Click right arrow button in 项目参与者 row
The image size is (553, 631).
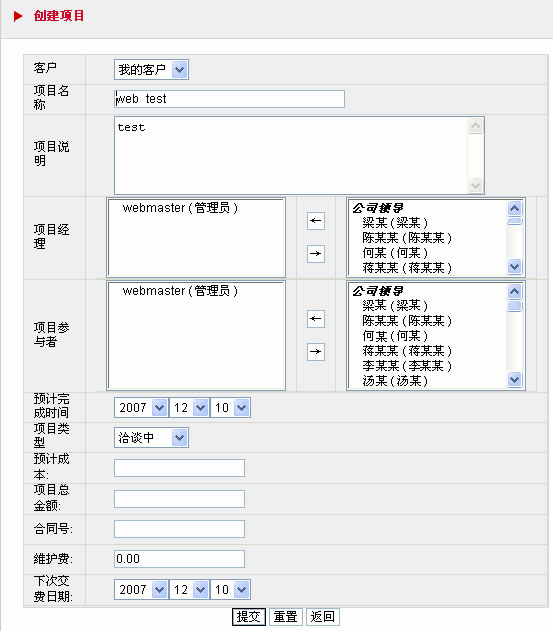point(316,352)
